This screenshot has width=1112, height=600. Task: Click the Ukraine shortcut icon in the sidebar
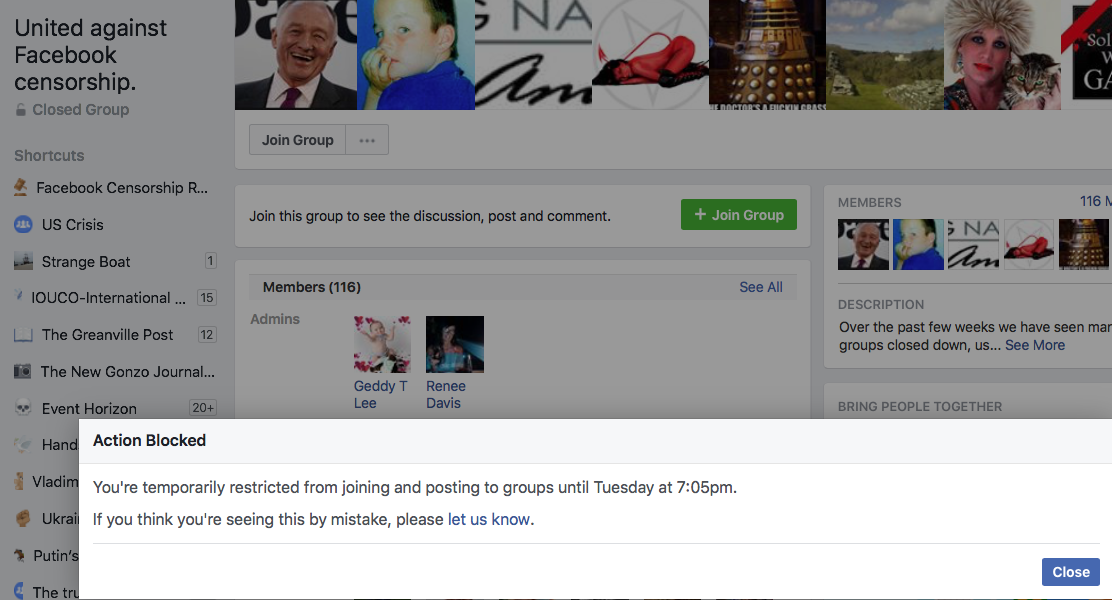click(24, 518)
